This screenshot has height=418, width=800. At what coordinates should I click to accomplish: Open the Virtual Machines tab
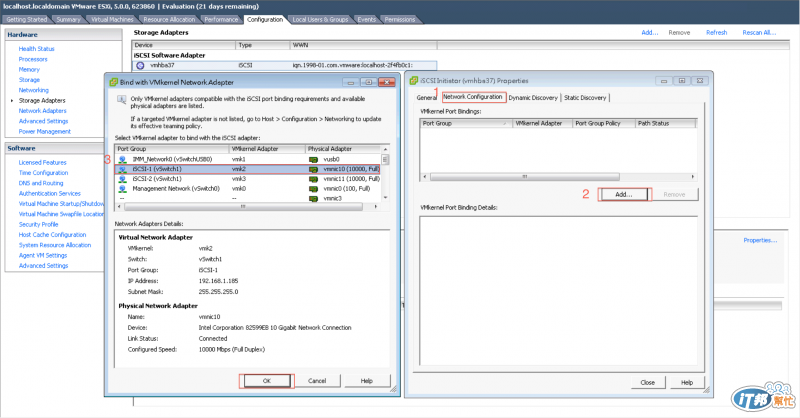tap(112, 19)
